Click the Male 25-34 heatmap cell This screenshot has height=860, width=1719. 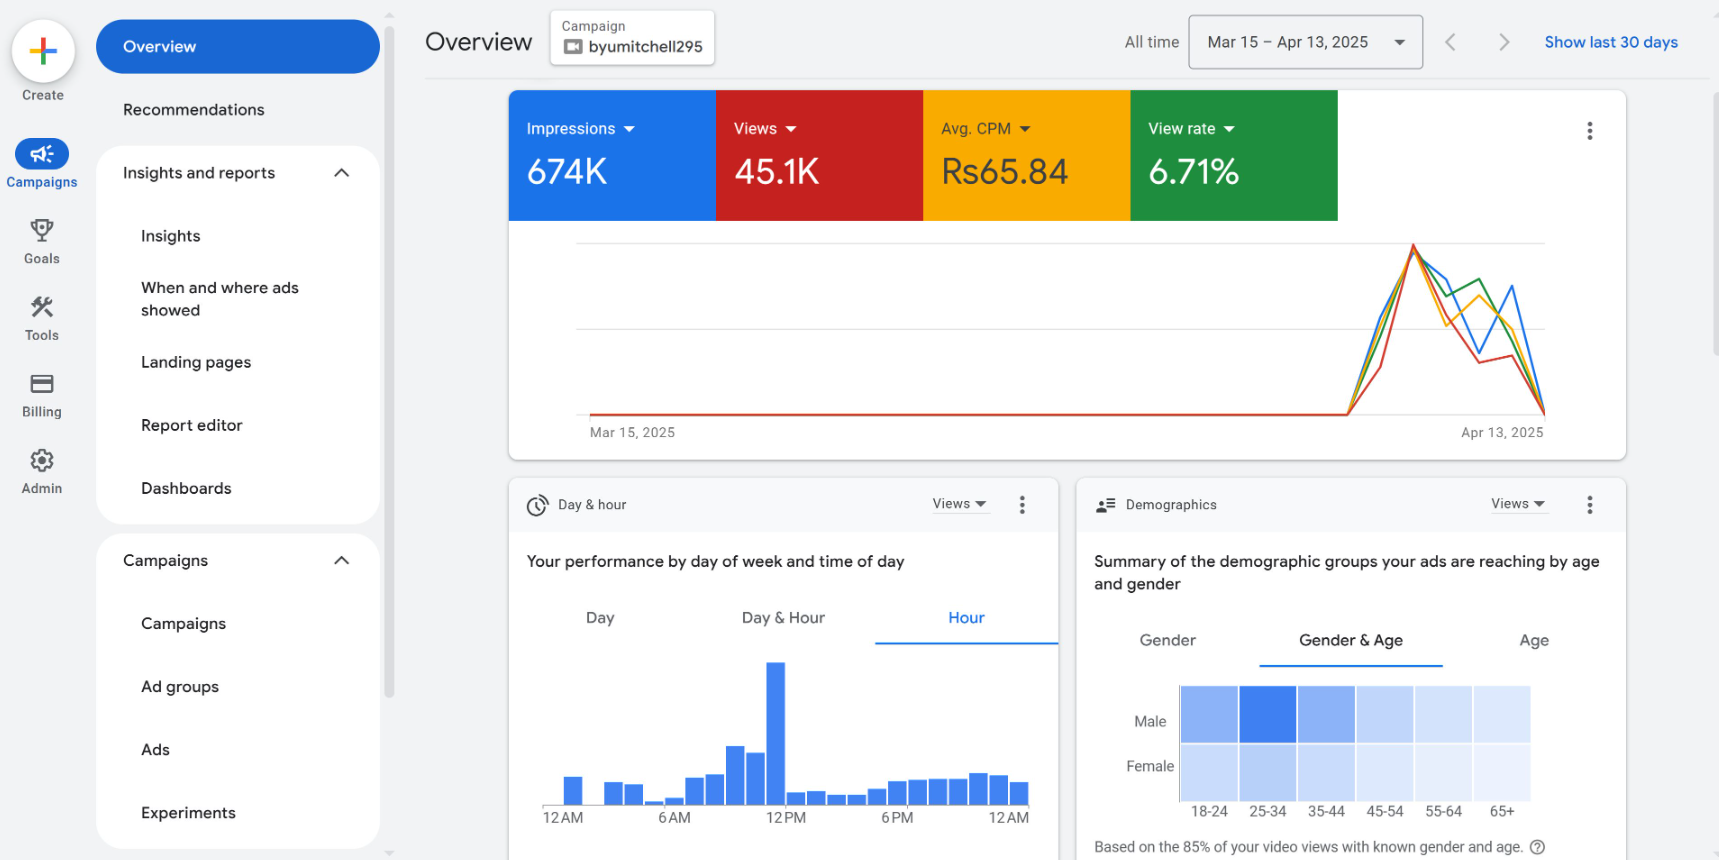(x=1267, y=714)
